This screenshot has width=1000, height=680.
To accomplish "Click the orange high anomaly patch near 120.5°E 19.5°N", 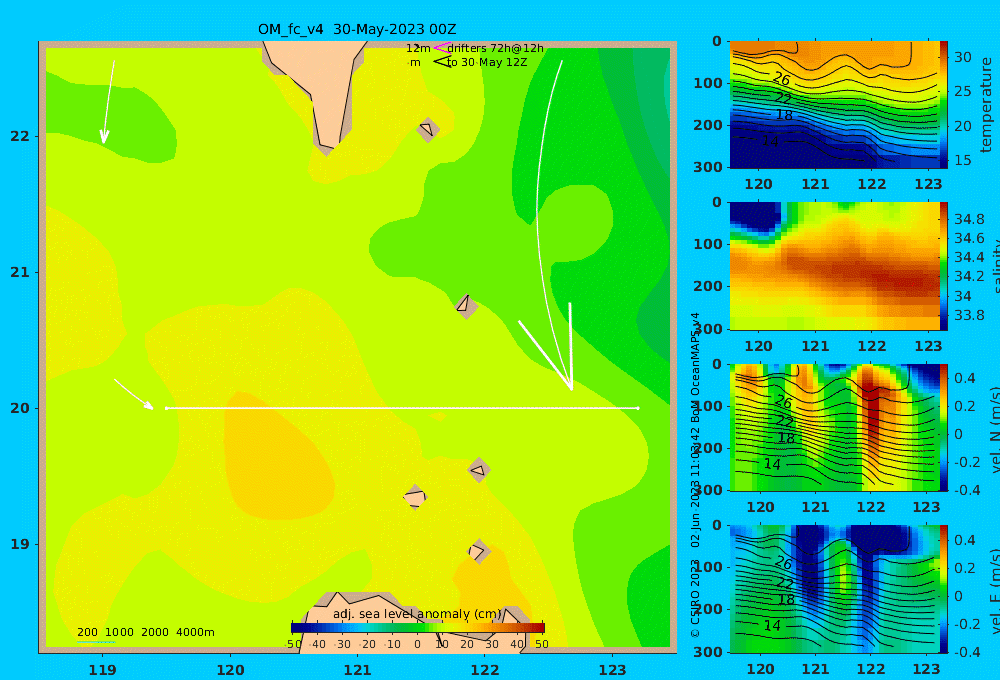I will 278,456.
